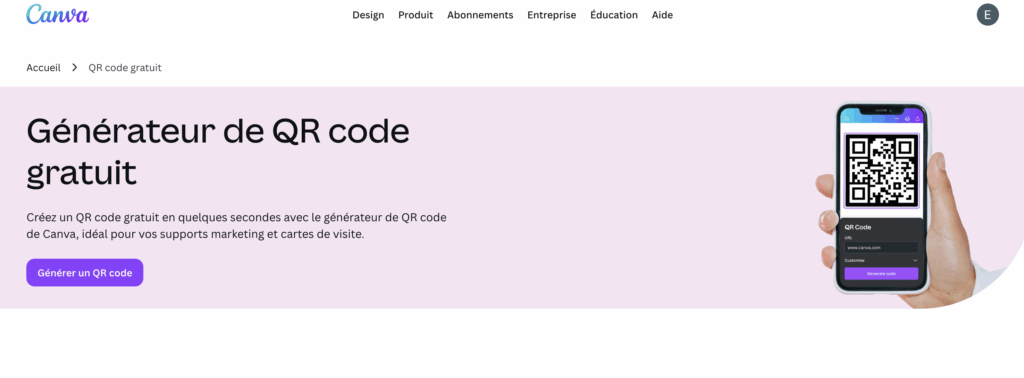Click the QR code gratuit breadcrumb
Screen dimensions: 1024x378
(x=125, y=67)
